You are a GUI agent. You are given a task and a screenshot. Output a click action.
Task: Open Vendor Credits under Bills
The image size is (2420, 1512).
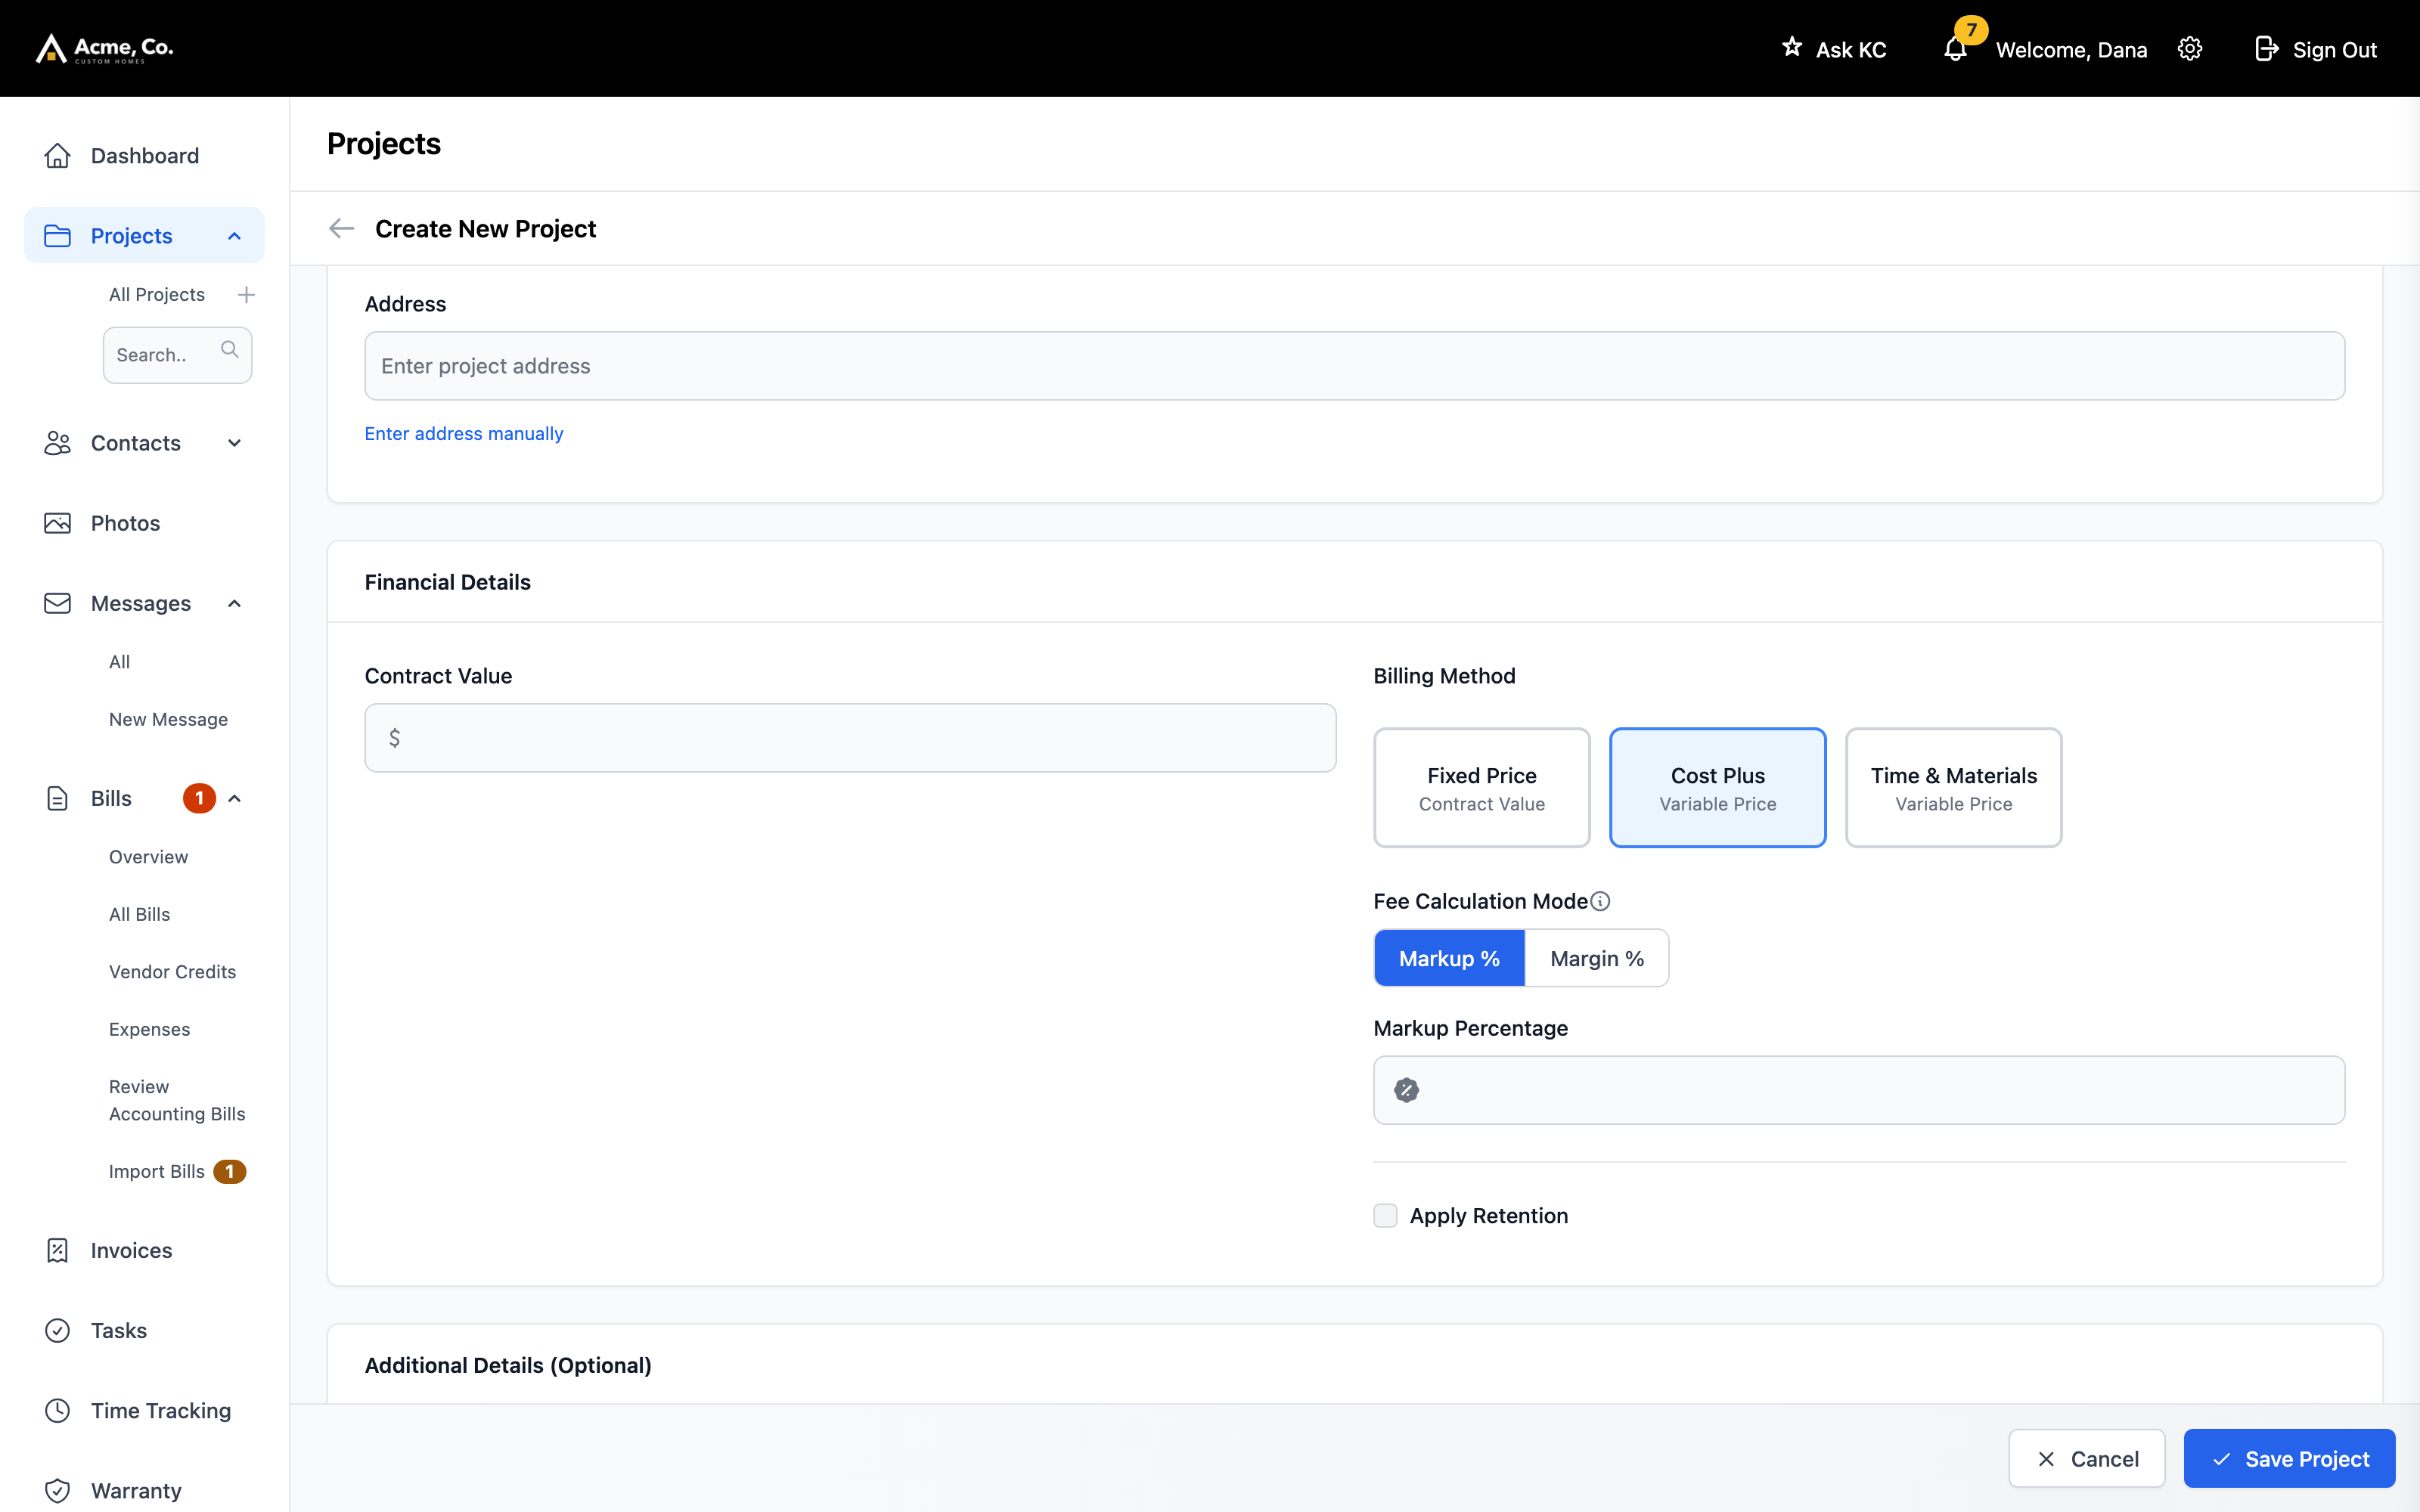coord(172,972)
